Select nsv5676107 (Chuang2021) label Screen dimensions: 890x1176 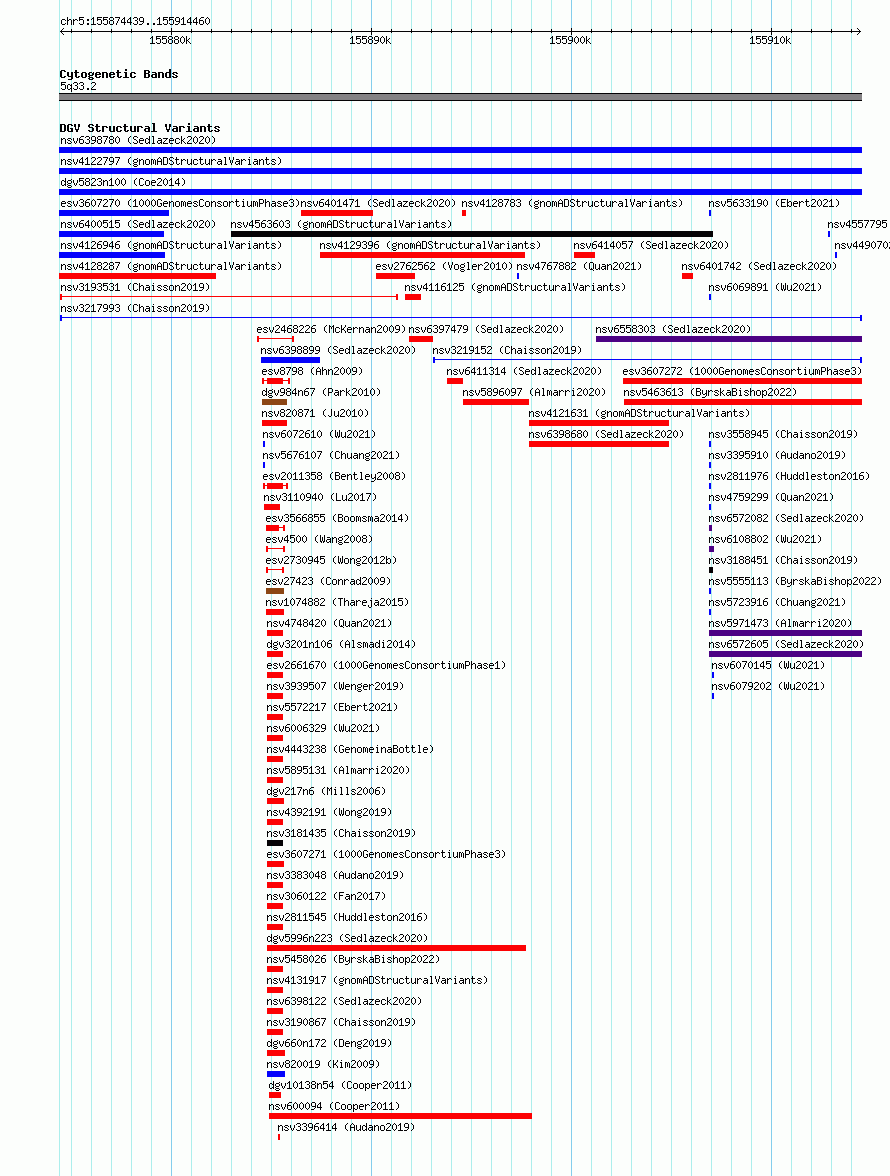pos(331,455)
